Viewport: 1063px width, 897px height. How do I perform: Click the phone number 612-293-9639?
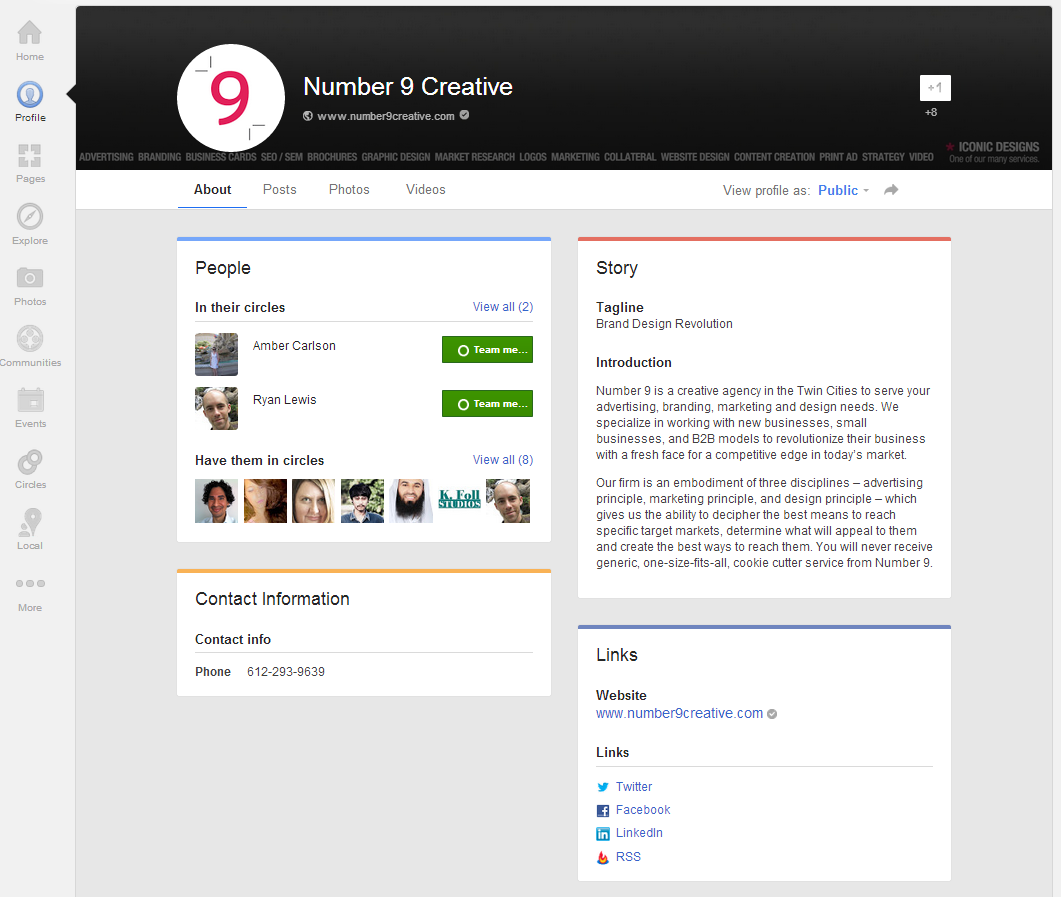286,672
